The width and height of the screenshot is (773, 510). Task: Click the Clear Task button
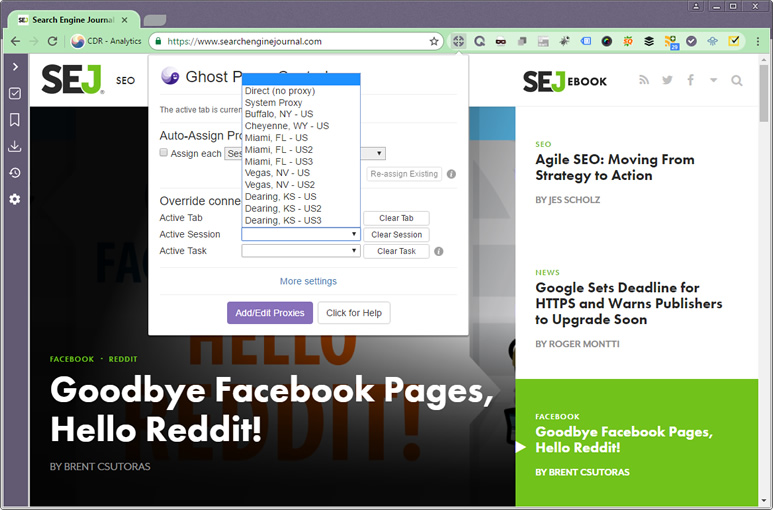396,251
